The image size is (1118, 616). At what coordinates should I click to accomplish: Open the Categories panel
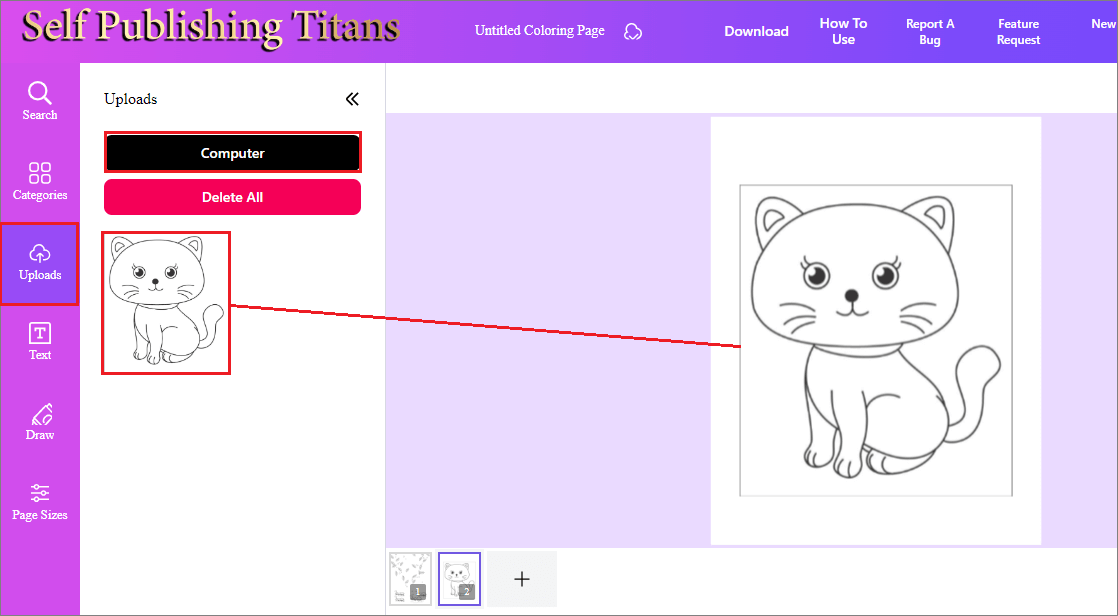tap(40, 178)
